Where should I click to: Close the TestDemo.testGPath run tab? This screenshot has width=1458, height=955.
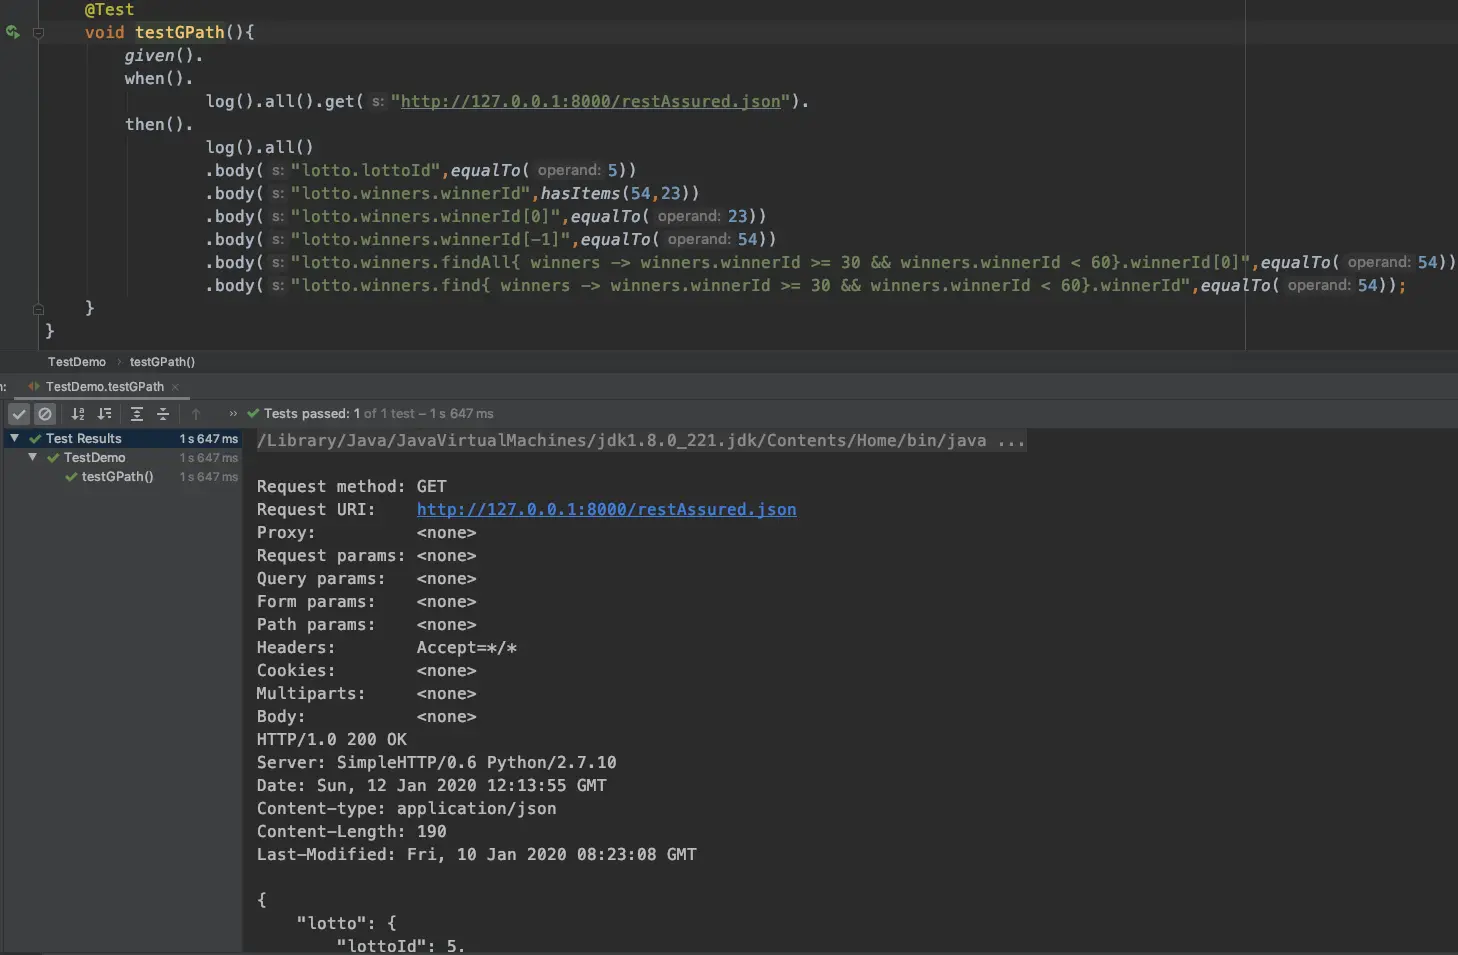pyautogui.click(x=175, y=387)
